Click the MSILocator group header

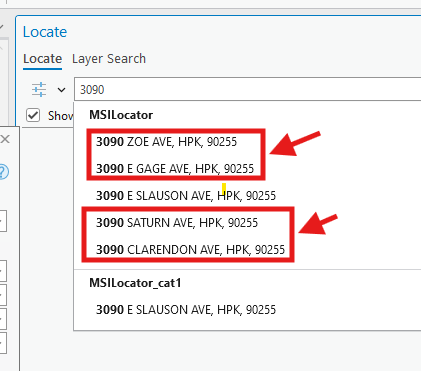click(x=121, y=115)
